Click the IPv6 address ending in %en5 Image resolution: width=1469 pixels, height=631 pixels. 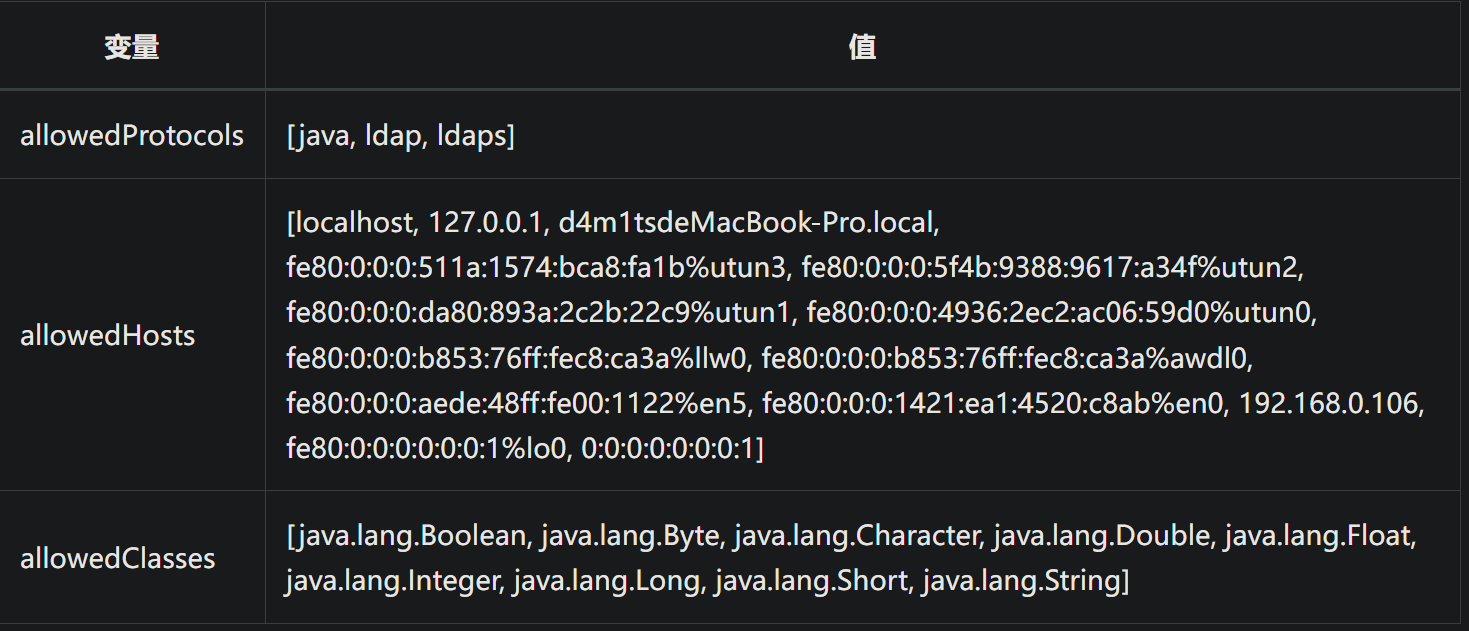(516, 403)
